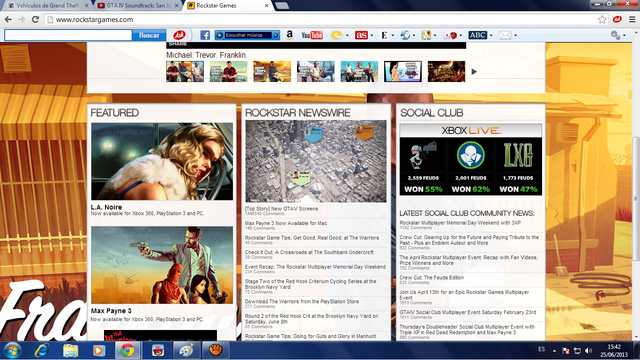The width and height of the screenshot is (640, 360).
Task: Open the Max Payne 3 featured image
Action: tap(162, 265)
